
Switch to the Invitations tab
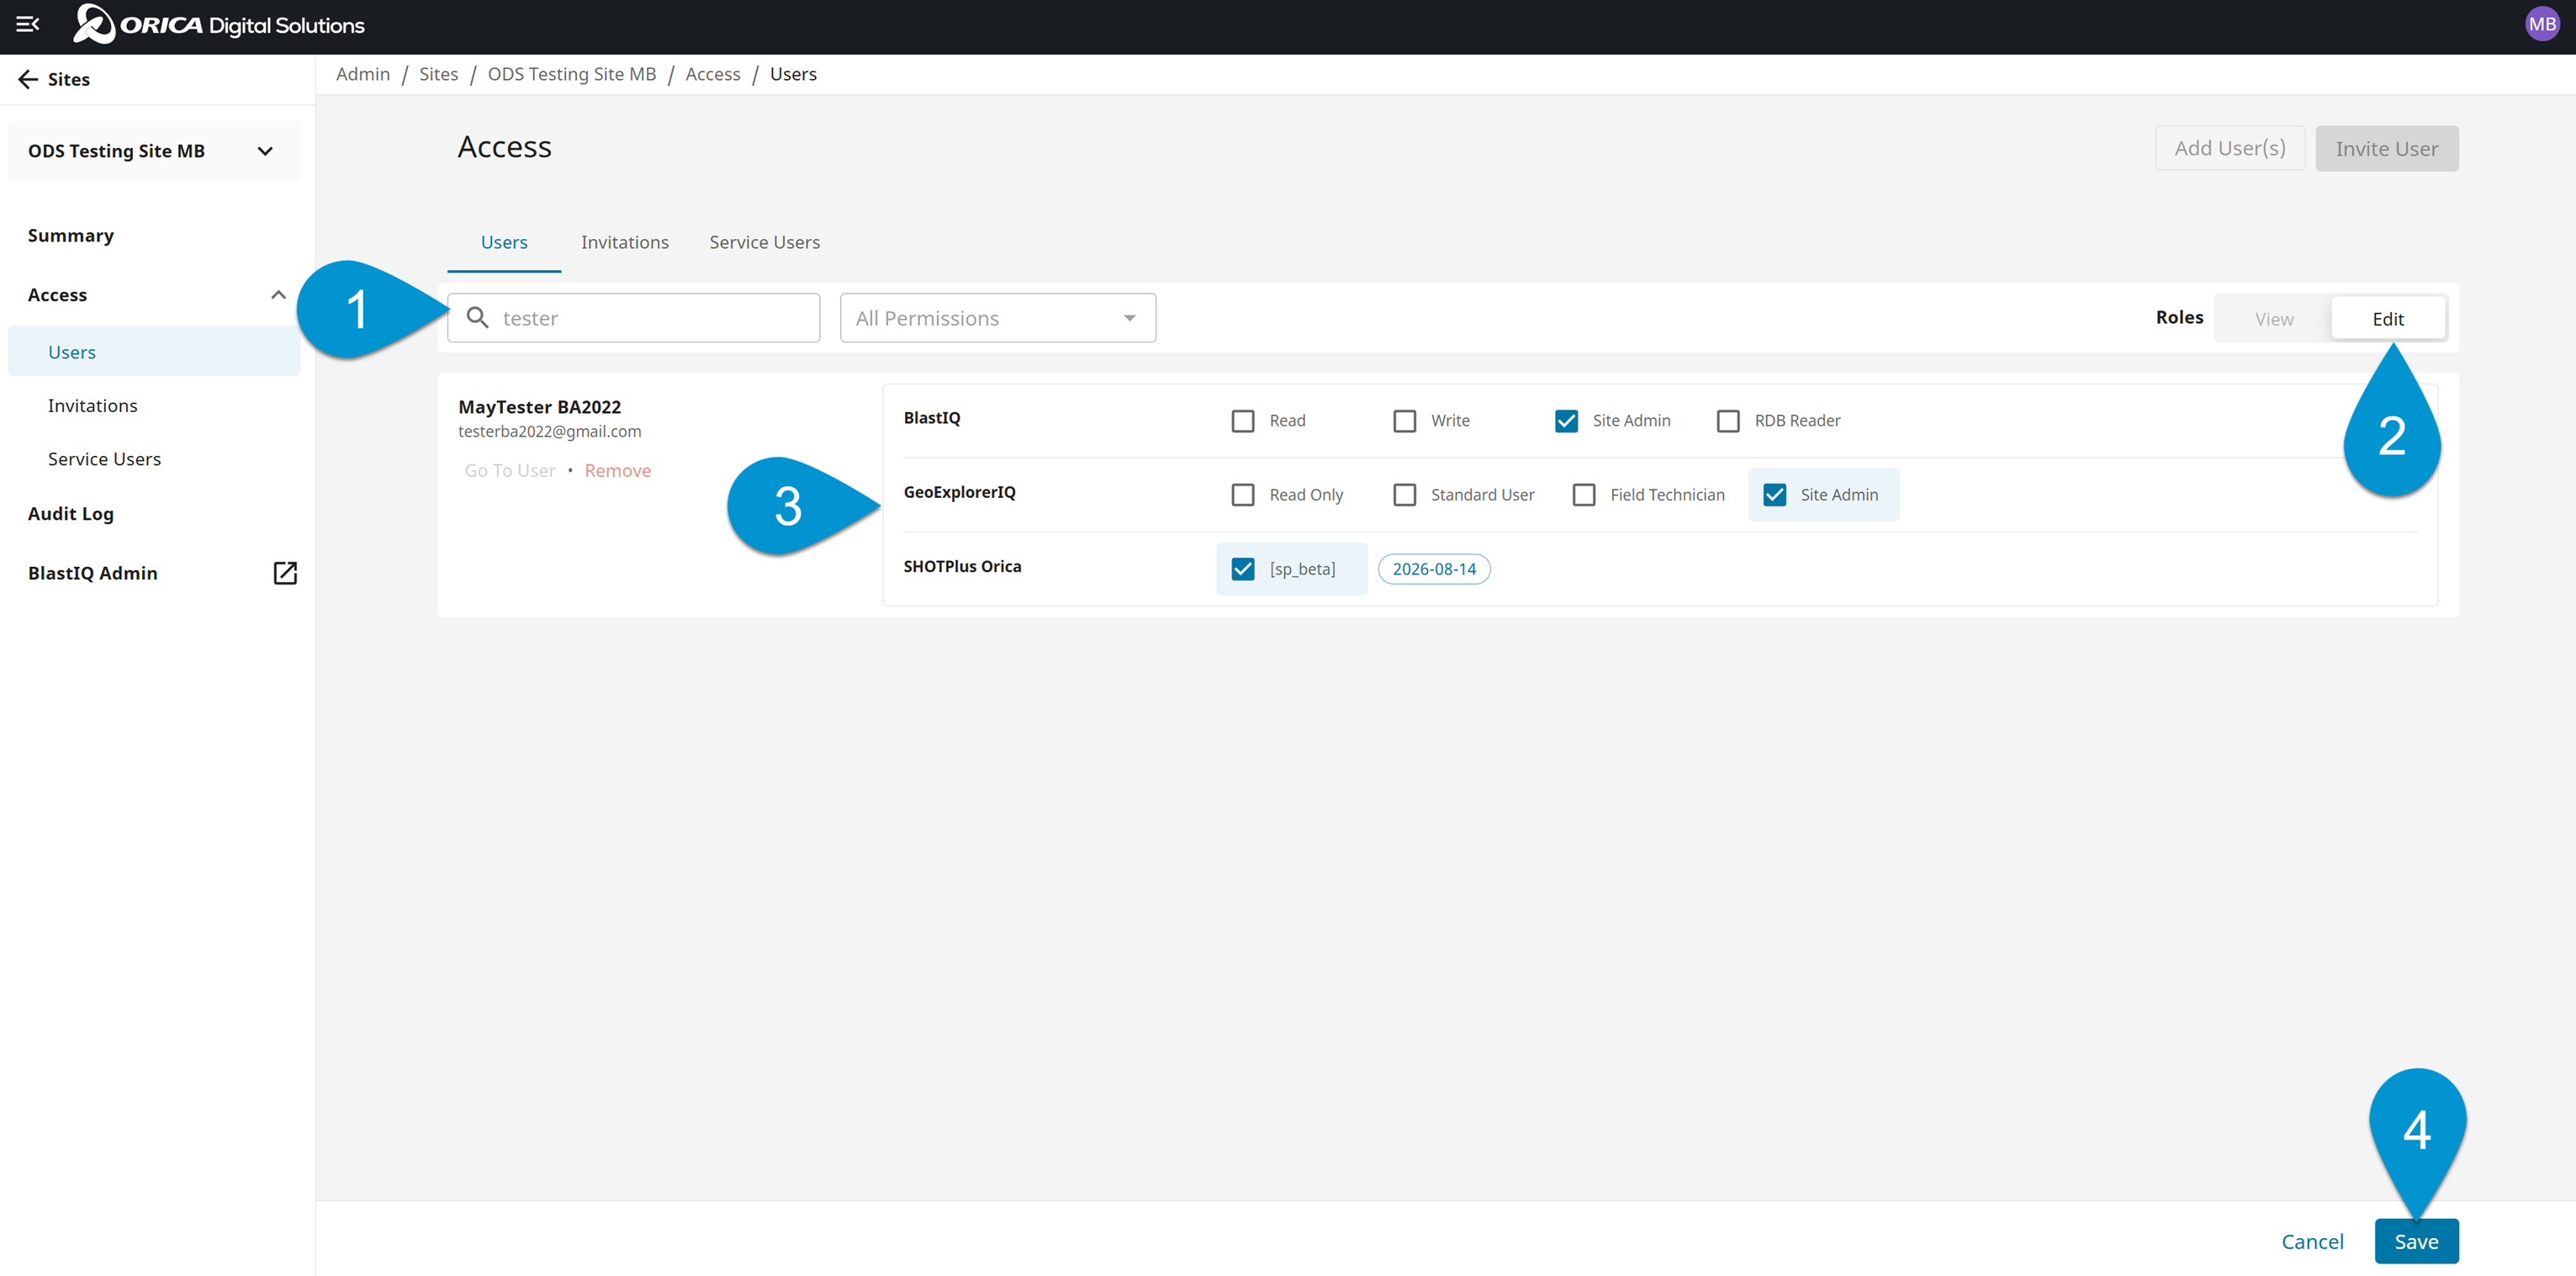tap(625, 242)
